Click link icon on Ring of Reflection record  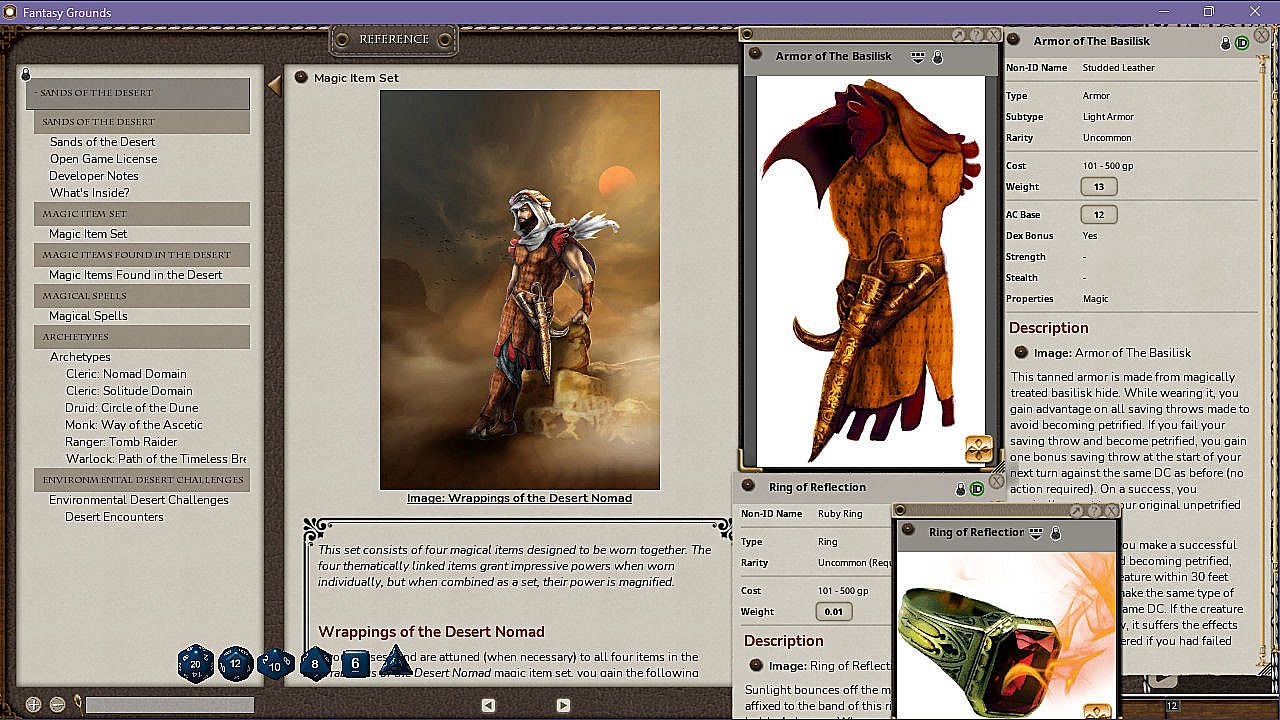coord(748,486)
